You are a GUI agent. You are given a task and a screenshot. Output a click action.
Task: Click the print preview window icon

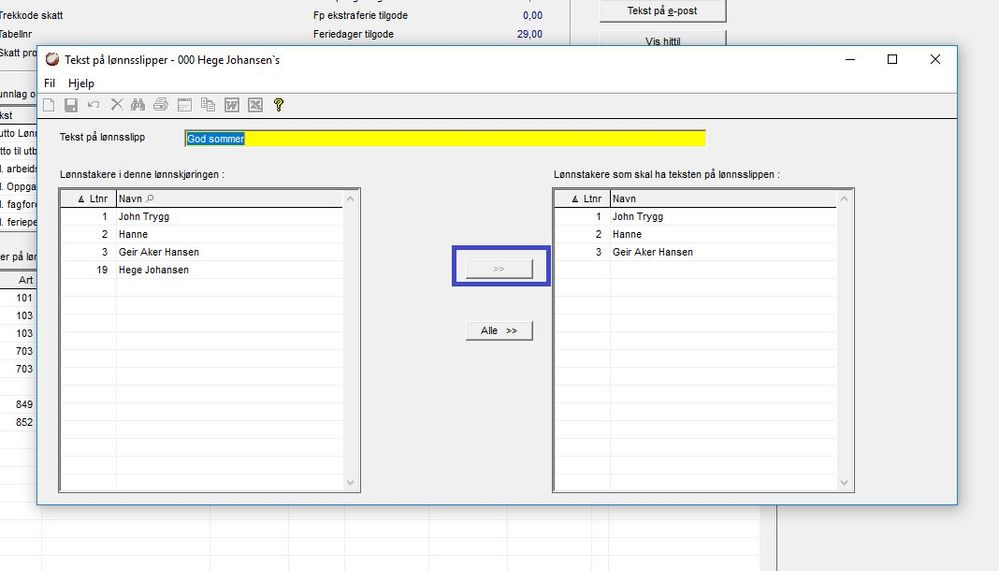(185, 105)
